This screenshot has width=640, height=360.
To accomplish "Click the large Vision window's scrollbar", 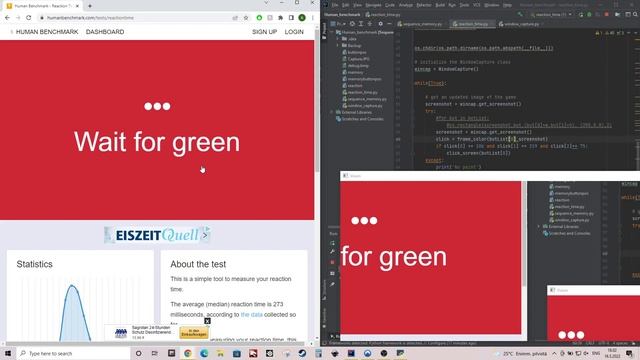I will click(524, 233).
